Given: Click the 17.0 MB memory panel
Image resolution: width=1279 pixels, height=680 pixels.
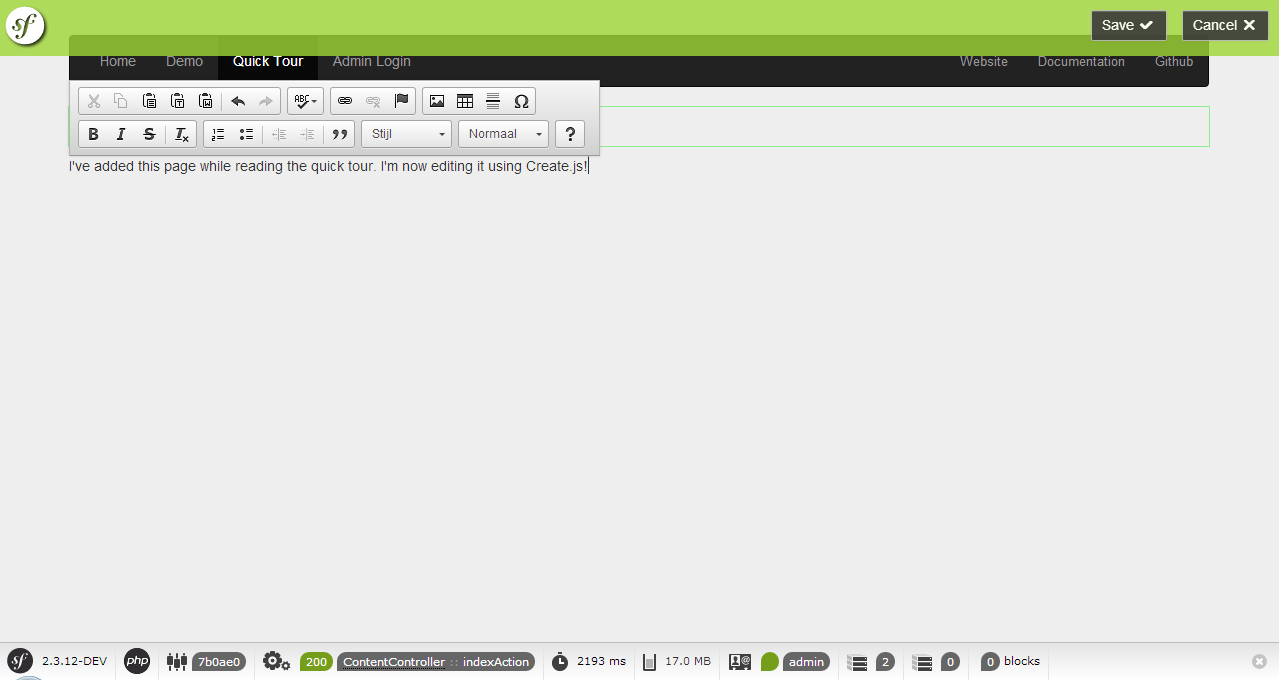Looking at the screenshot, I should click(x=677, y=661).
